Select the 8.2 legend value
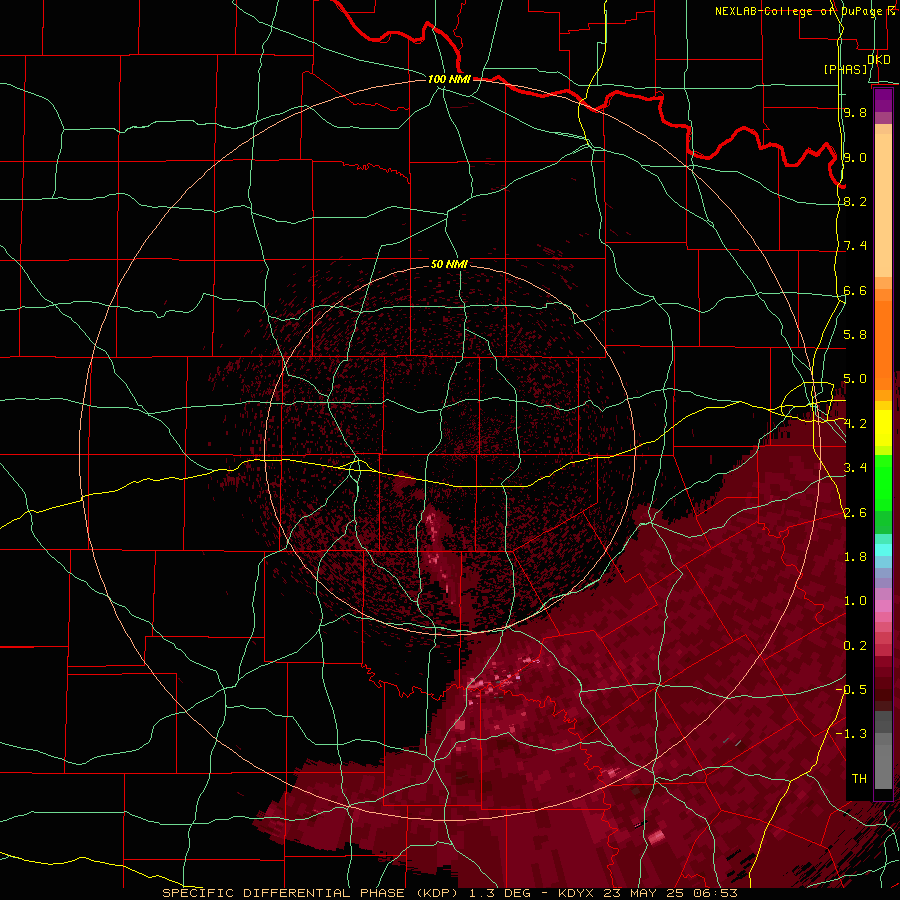900x900 pixels. pos(855,201)
